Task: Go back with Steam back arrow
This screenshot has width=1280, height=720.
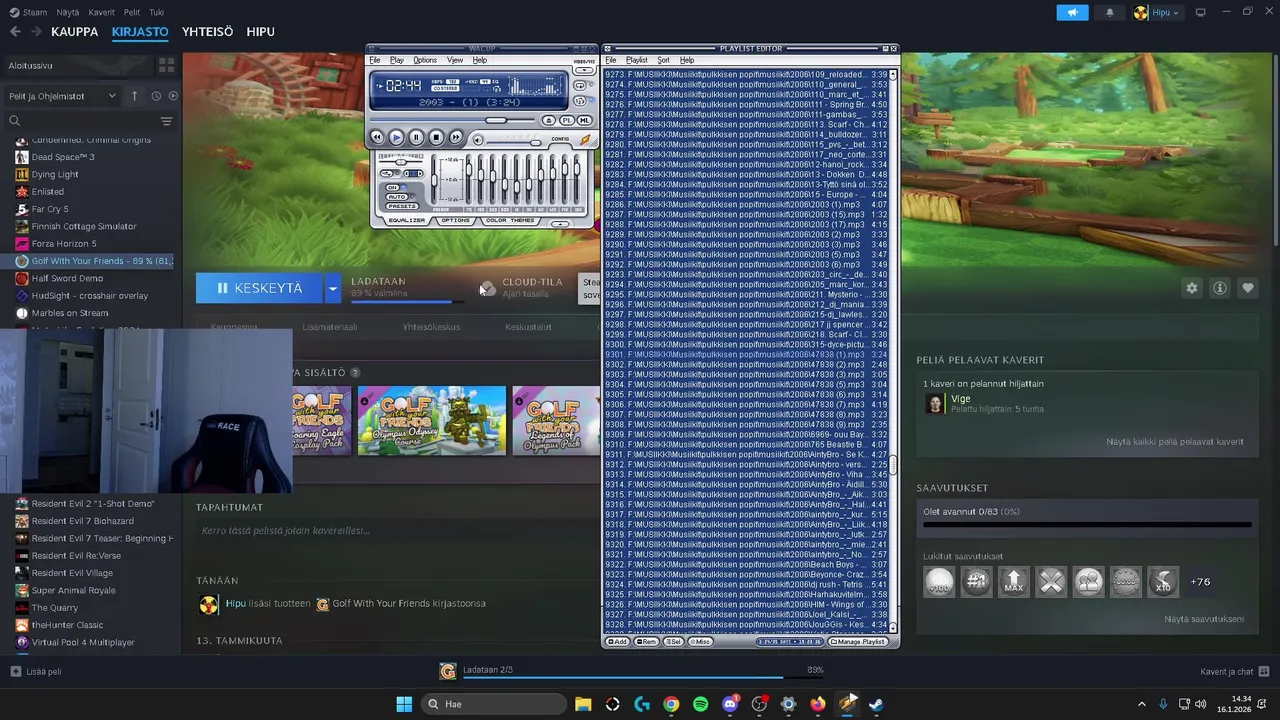Action: pyautogui.click(x=15, y=32)
